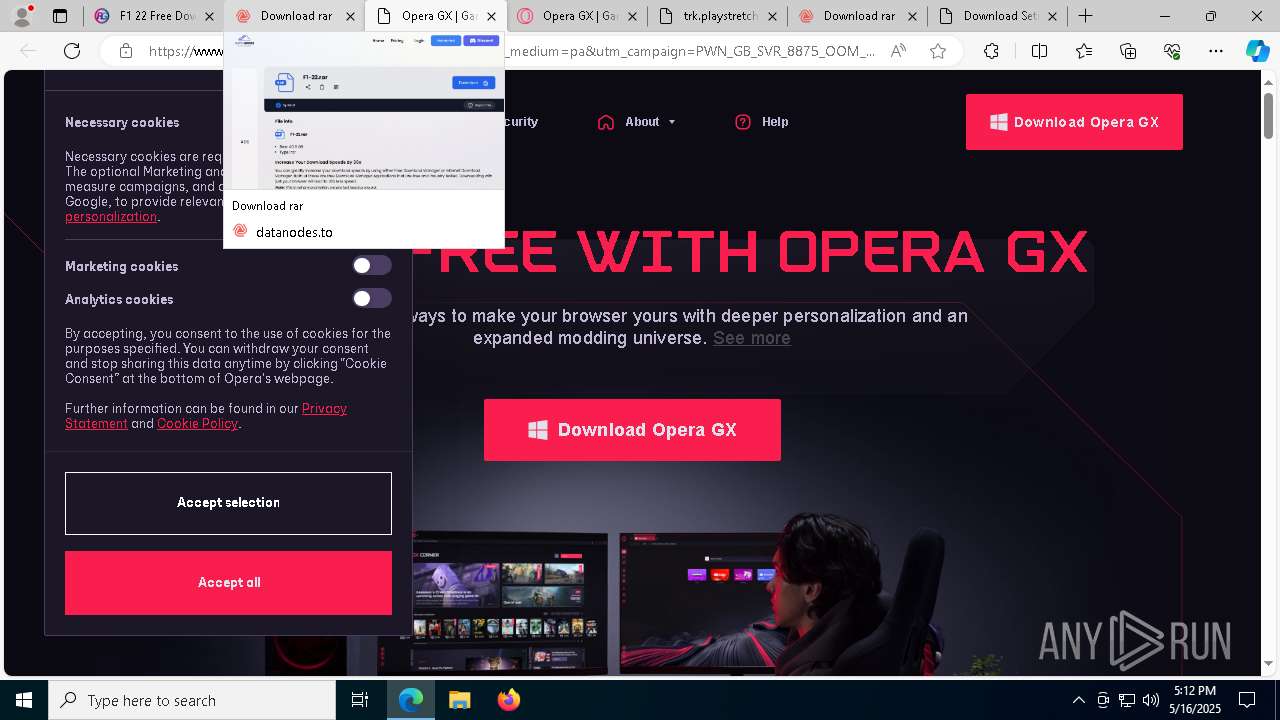Screen dimensions: 1280x720
Task: Activate Read aloud icon in address bar
Action: tap(898, 51)
